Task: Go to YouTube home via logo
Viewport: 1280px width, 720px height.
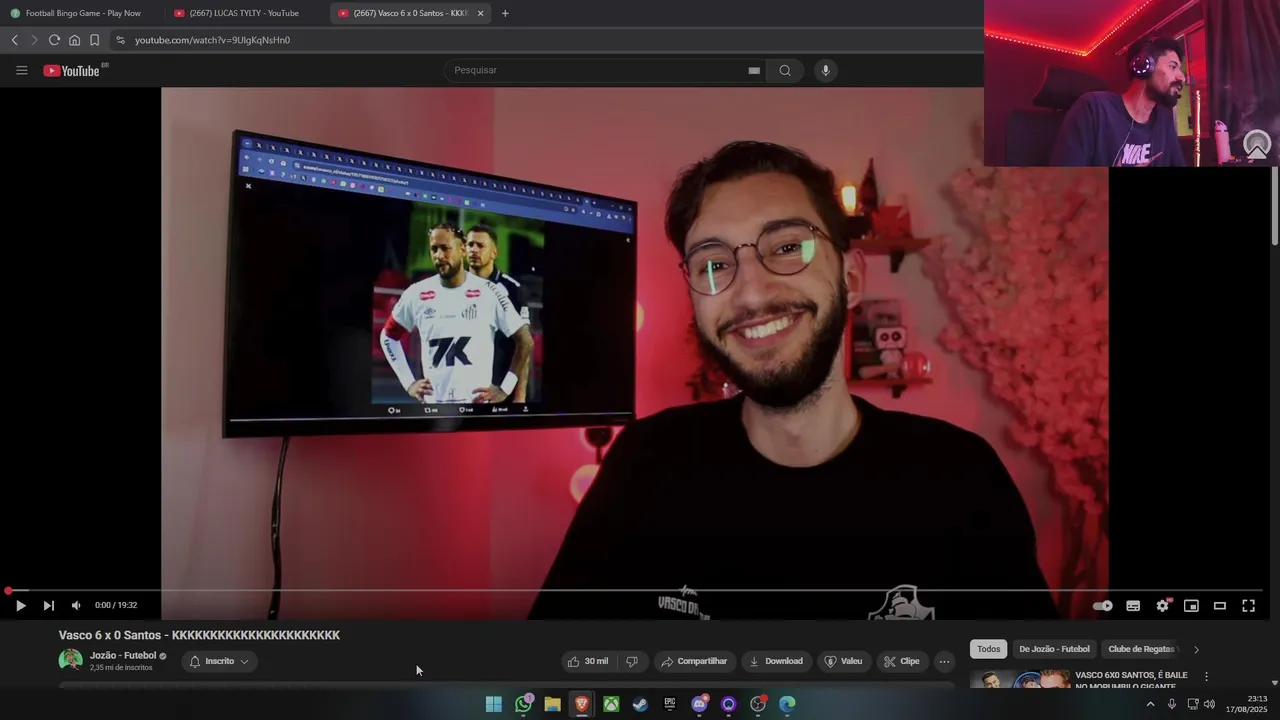Action: pyautogui.click(x=74, y=70)
